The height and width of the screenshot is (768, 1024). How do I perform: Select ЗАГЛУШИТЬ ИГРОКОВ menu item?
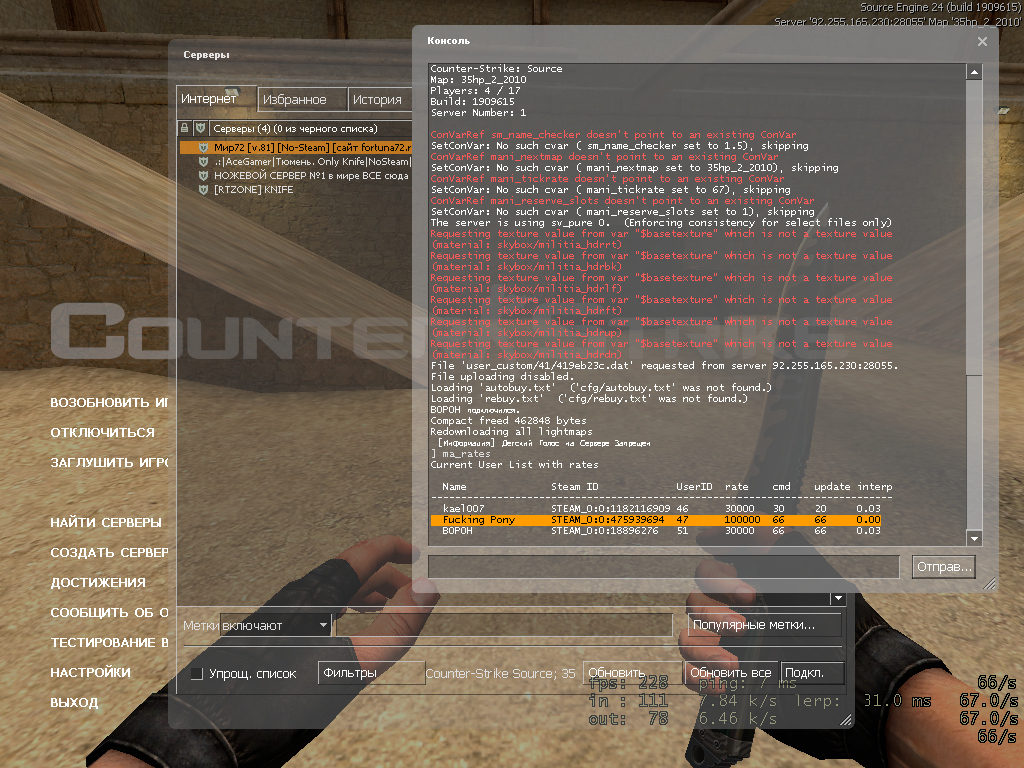pyautogui.click(x=109, y=462)
